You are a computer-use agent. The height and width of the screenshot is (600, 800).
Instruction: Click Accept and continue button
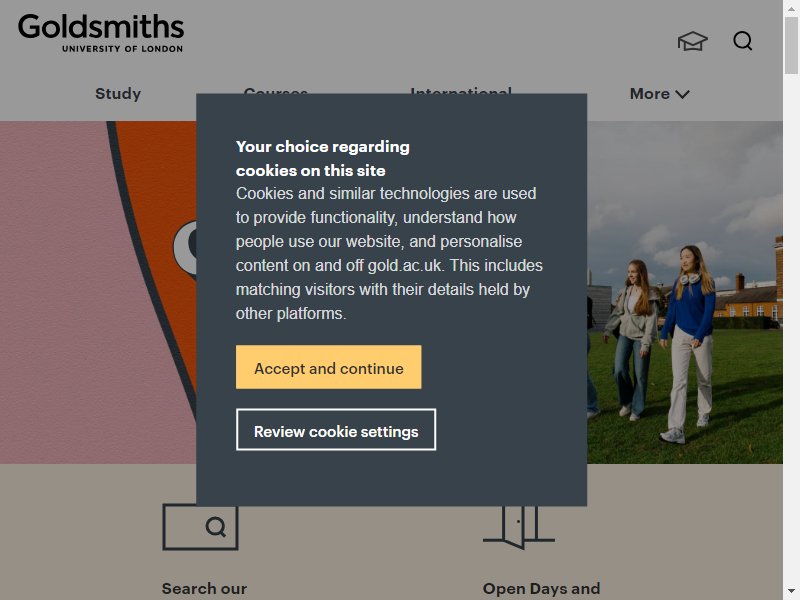(x=329, y=367)
